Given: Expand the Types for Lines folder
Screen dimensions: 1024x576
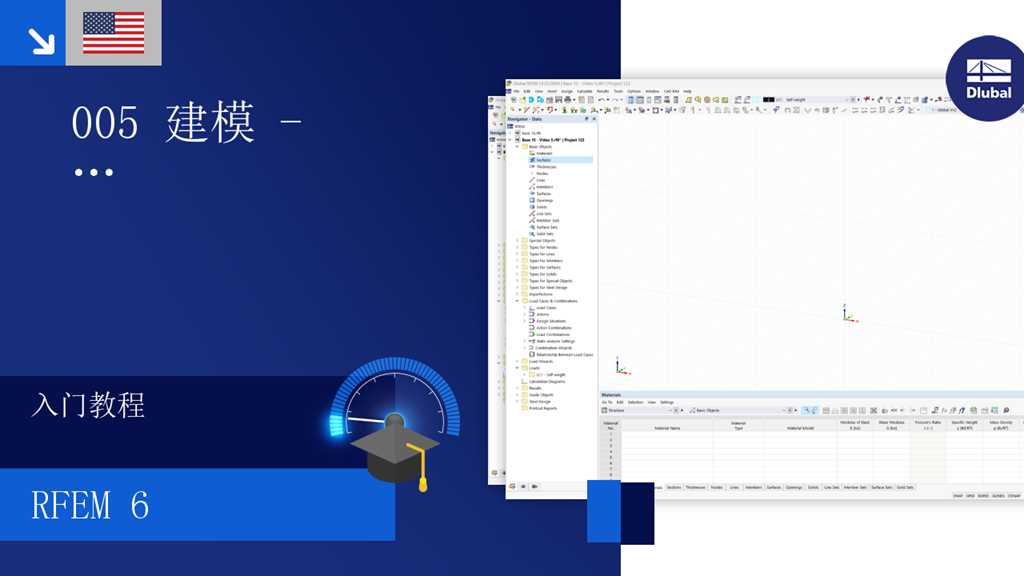Looking at the screenshot, I should tap(517, 254).
